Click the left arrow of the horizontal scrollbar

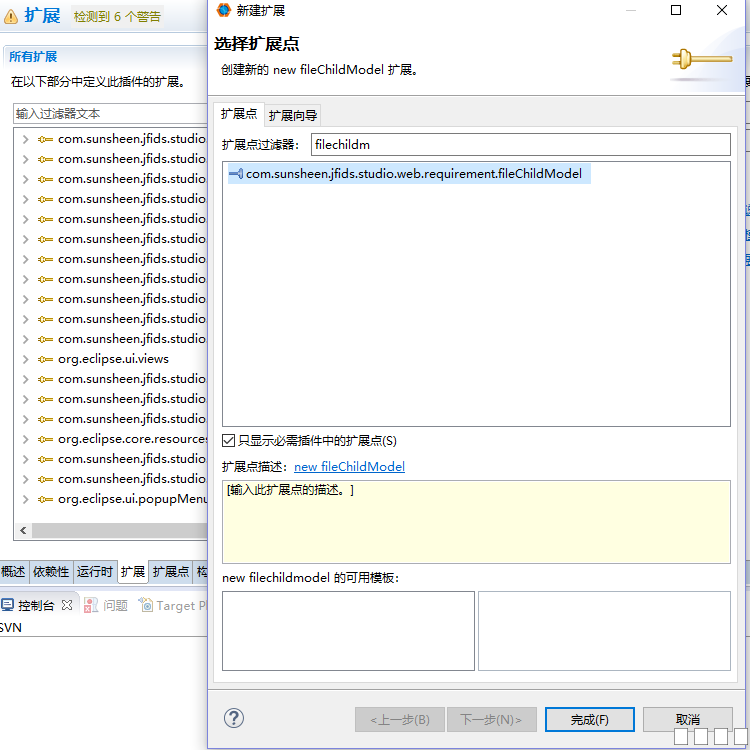(x=22, y=531)
